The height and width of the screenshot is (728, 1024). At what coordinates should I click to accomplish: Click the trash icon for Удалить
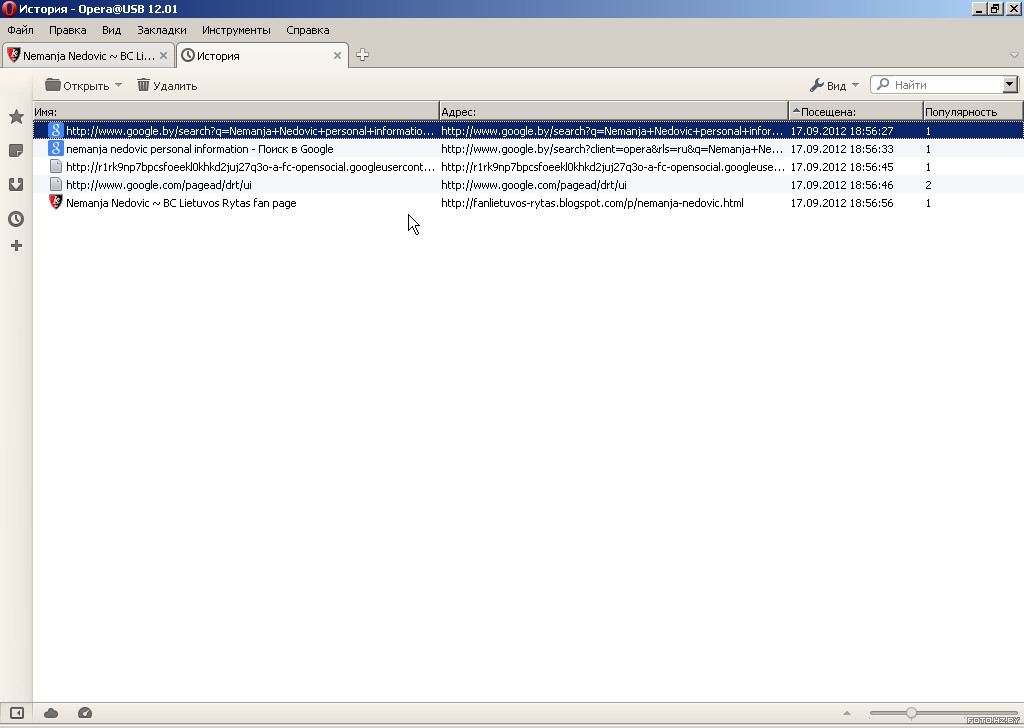[x=143, y=85]
